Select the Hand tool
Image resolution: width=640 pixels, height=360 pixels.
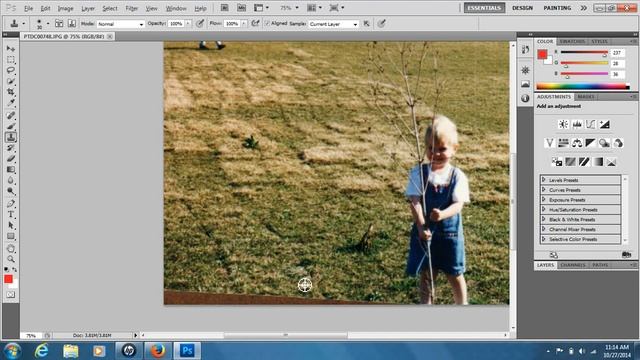pyautogui.click(x=11, y=249)
